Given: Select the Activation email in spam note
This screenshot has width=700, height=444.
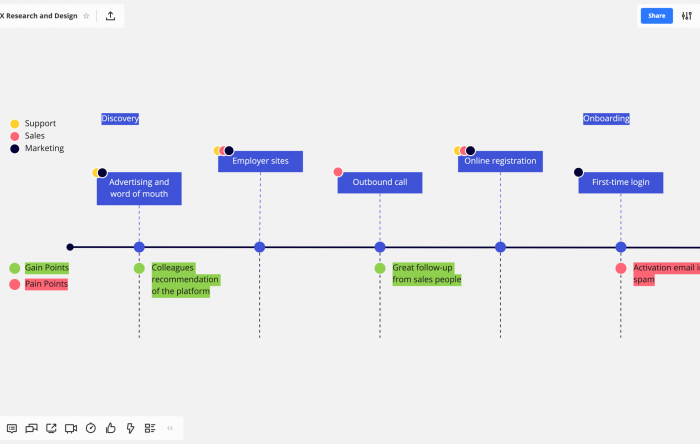Looking at the screenshot, I should coord(666,274).
